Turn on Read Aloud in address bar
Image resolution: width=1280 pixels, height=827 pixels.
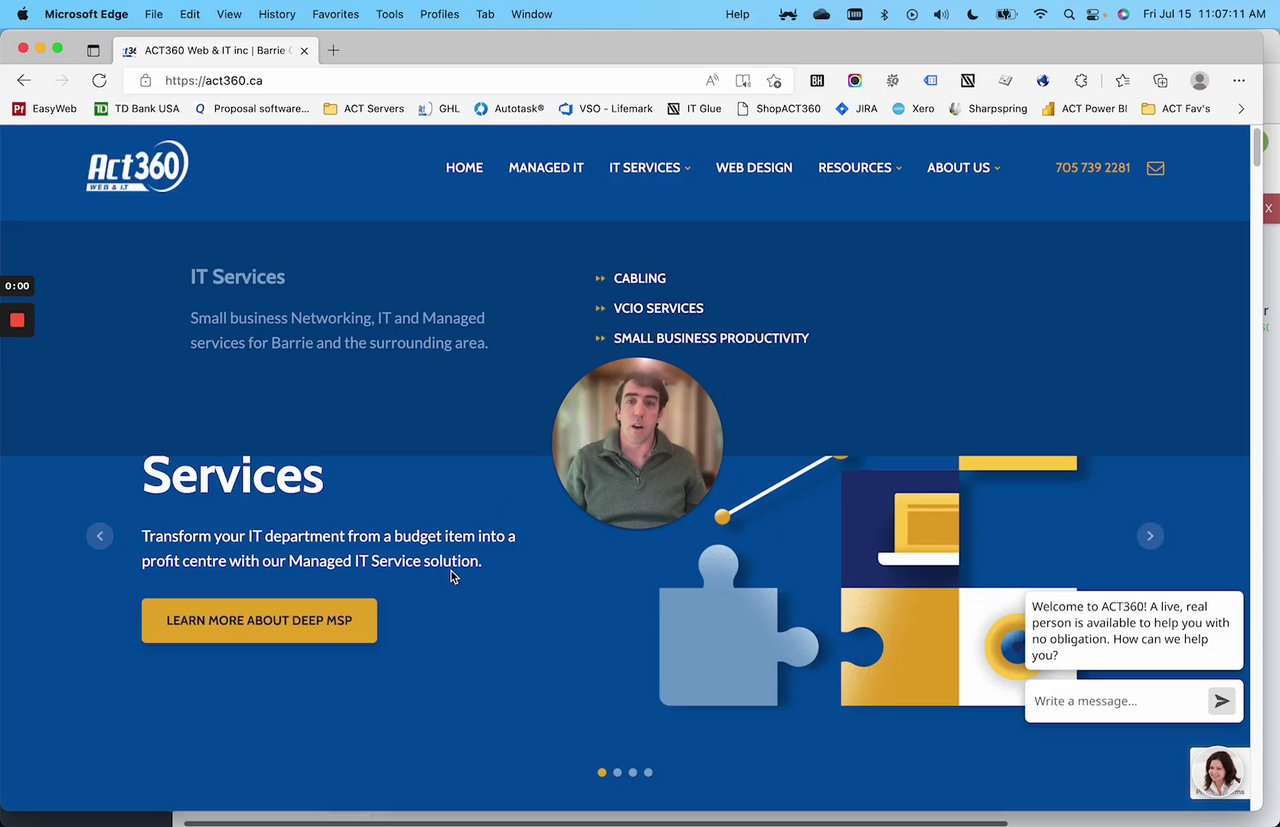point(712,80)
